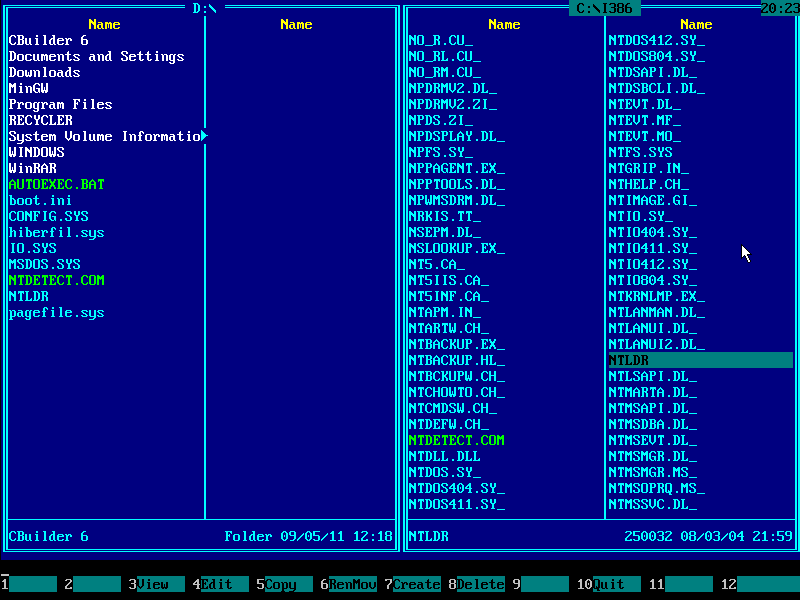Select the WINDOWS folder
Screen dimensions: 800x600
coord(36,152)
